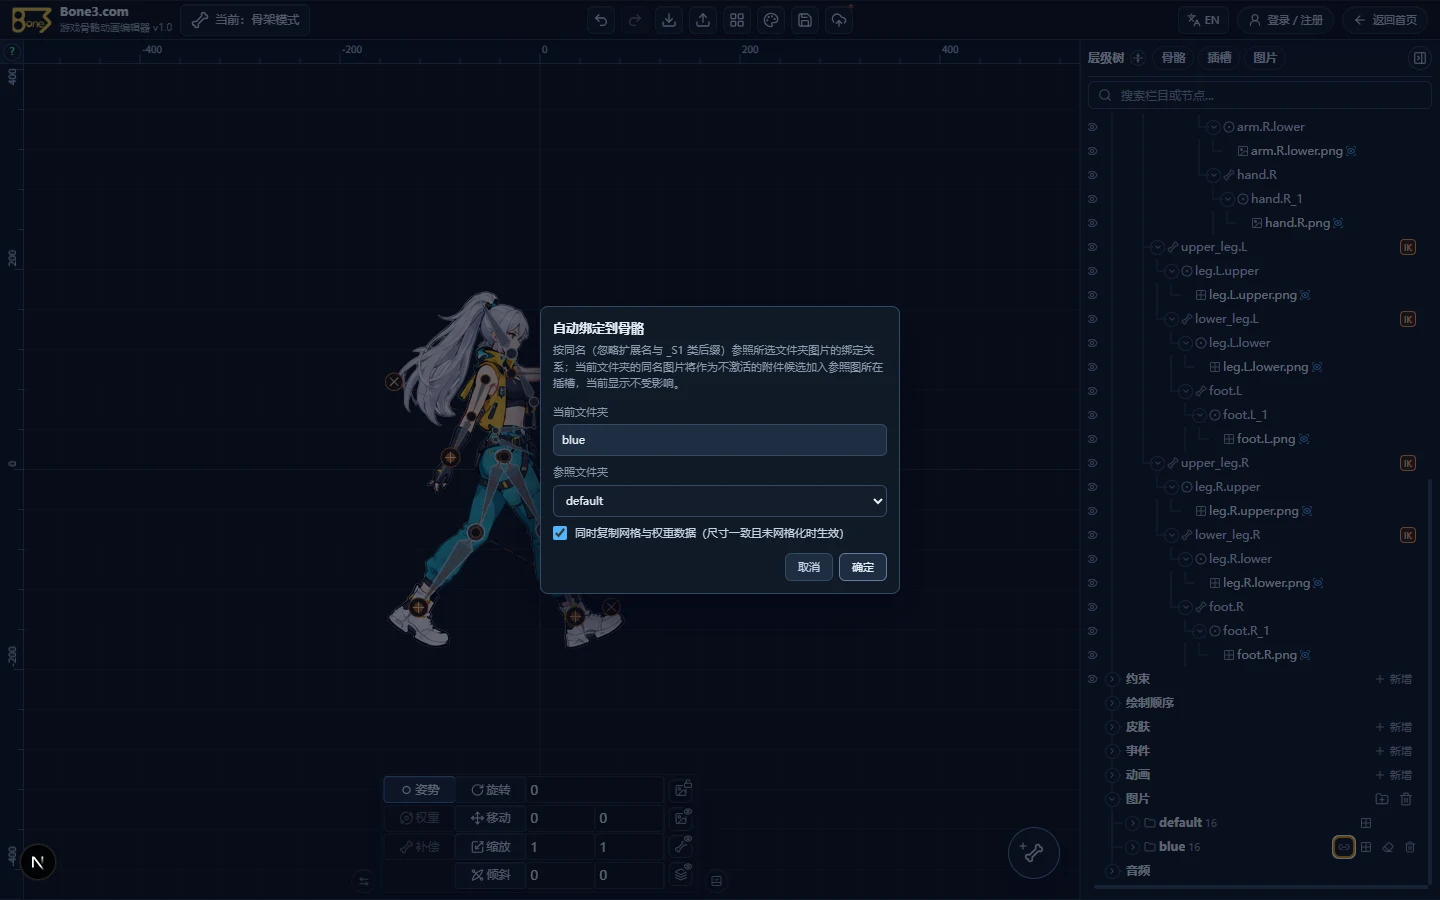Image resolution: width=1440 pixels, height=900 pixels.
Task: Open the reference folder dropdown showing default
Action: [x=720, y=500]
